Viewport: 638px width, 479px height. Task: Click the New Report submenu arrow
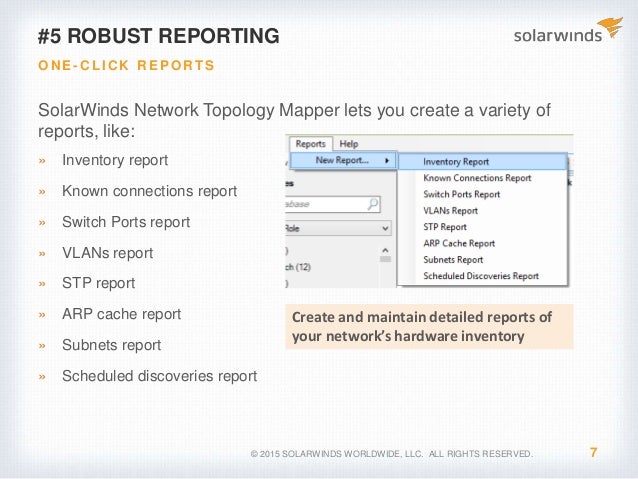(x=387, y=161)
